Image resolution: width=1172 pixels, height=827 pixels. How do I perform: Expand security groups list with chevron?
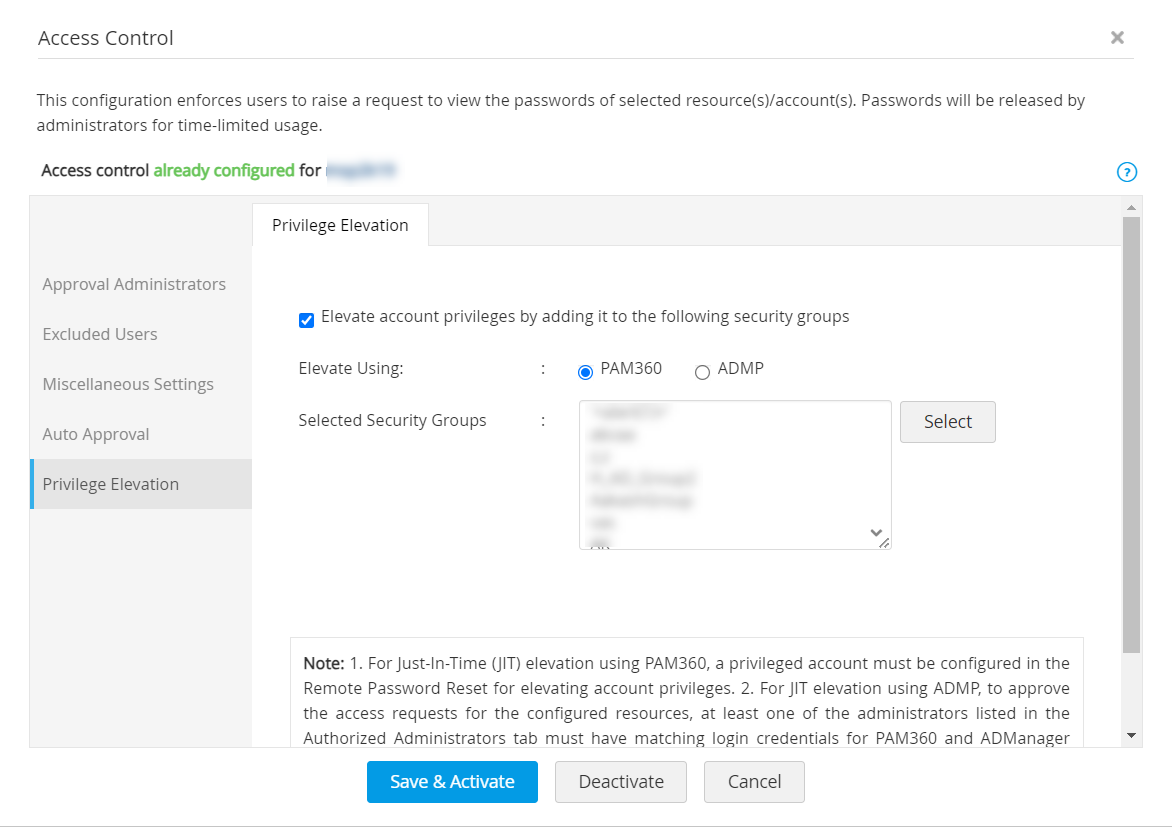tap(876, 532)
